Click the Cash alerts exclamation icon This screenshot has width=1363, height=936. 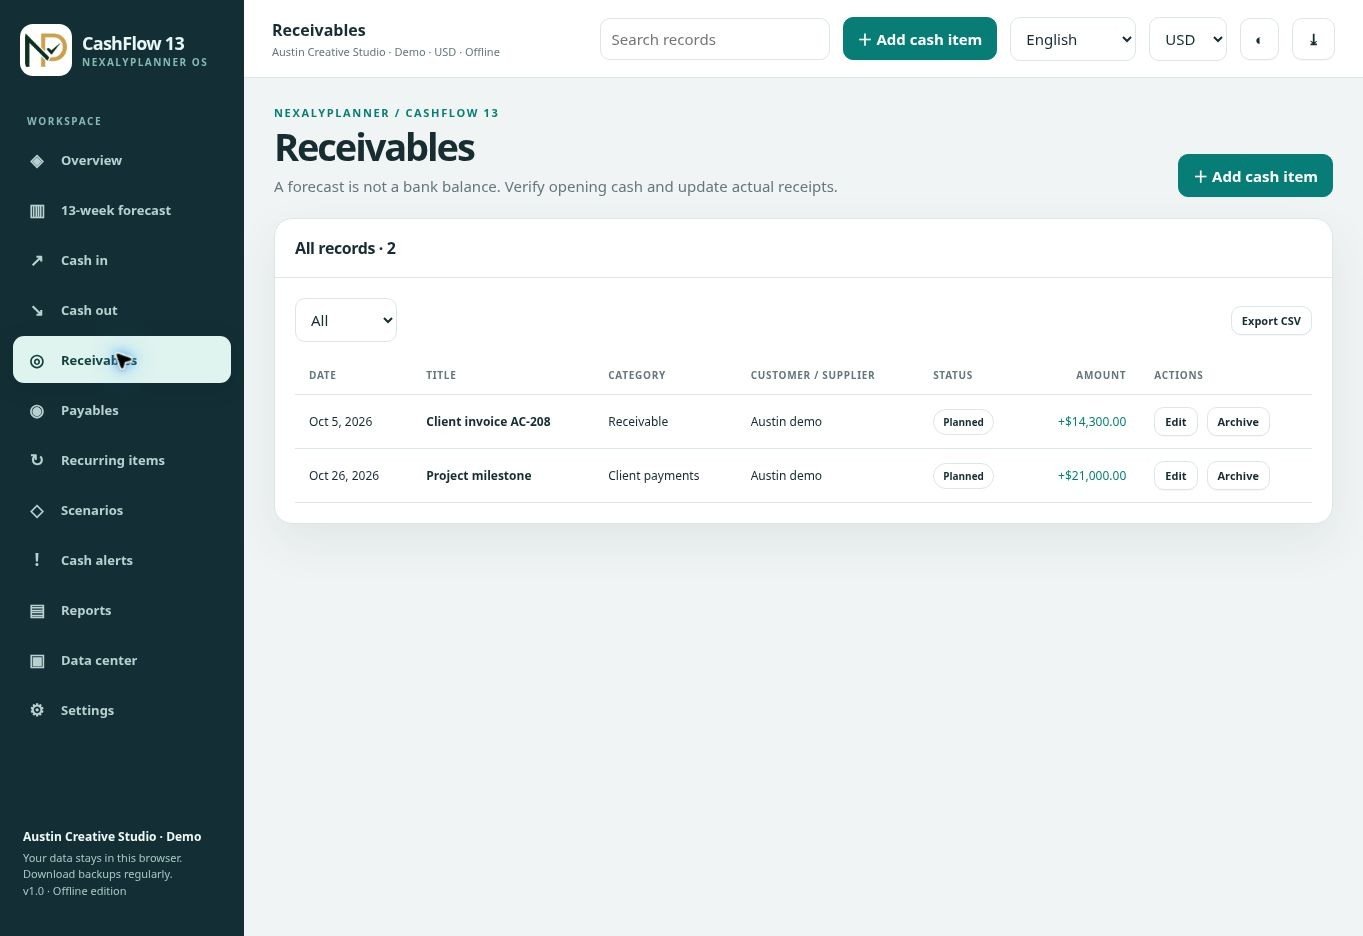point(37,560)
